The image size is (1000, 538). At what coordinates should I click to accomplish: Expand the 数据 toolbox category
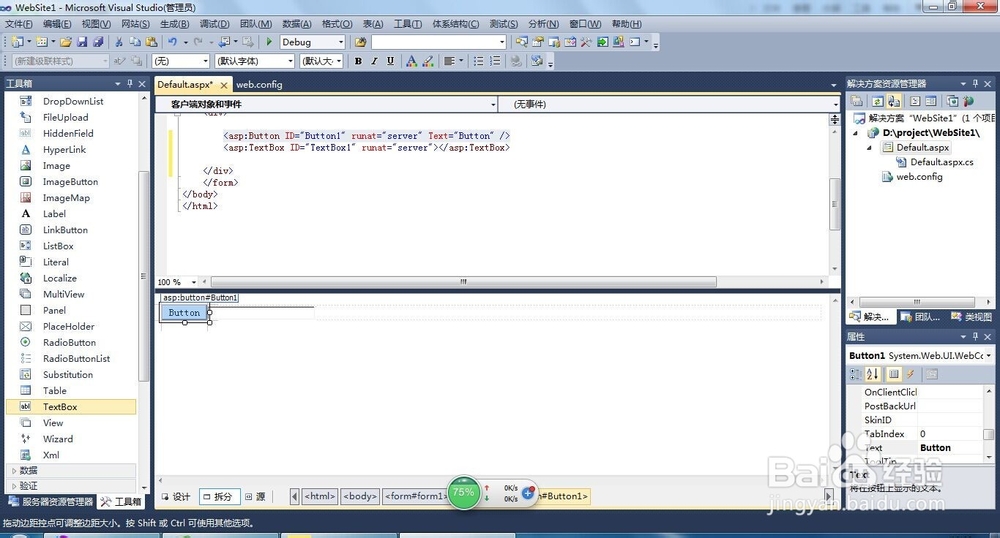point(14,470)
